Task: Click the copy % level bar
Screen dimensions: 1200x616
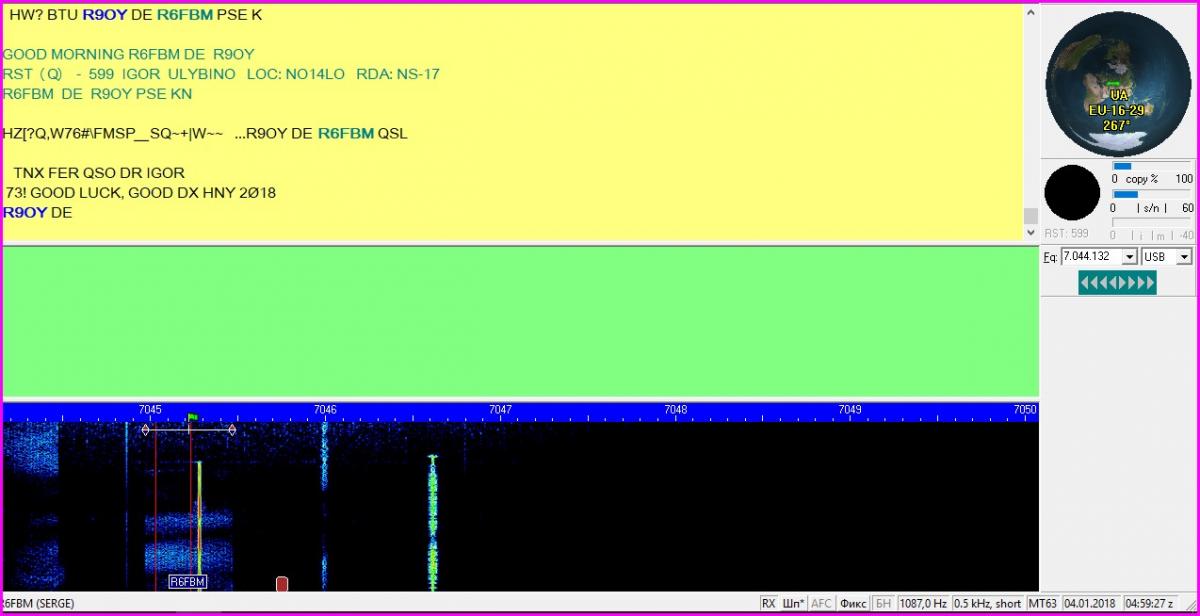Action: pos(1152,166)
